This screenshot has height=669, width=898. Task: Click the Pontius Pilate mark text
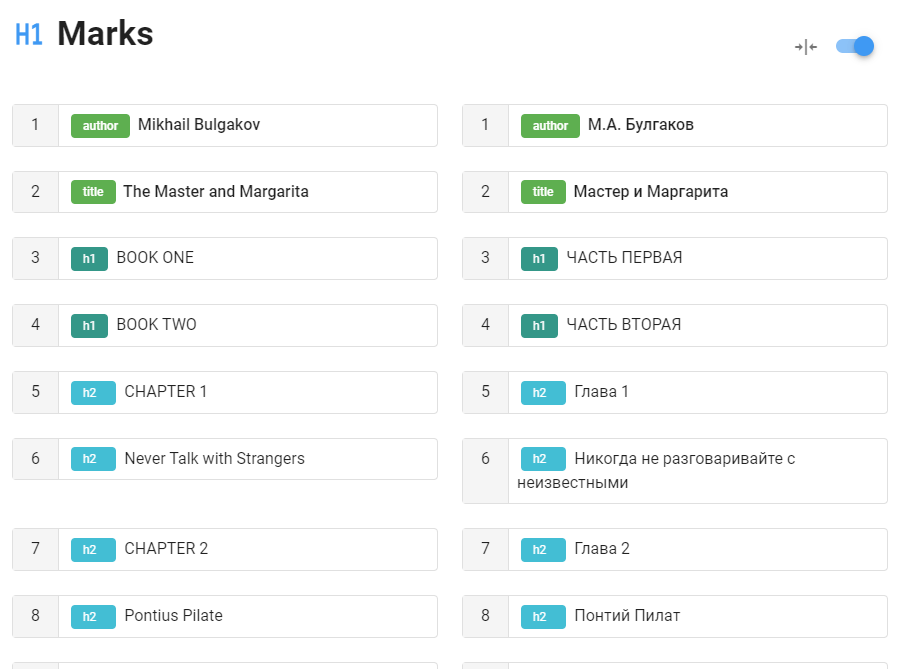coord(173,616)
